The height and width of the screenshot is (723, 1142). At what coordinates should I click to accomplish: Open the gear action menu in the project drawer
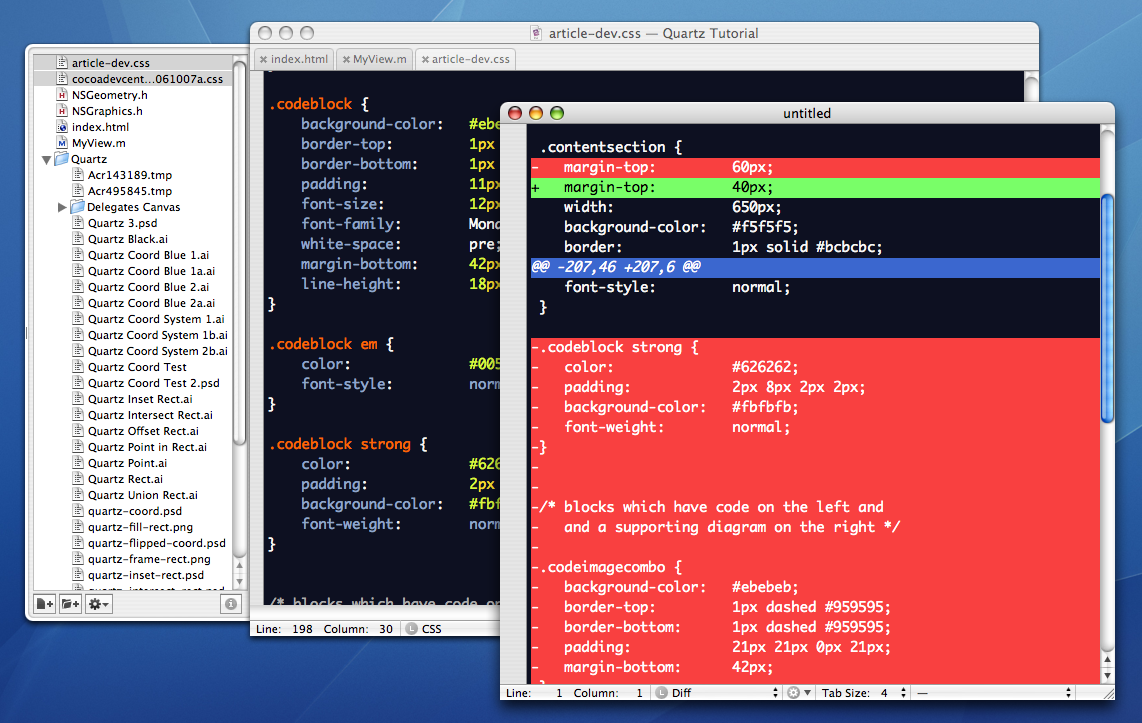point(98,604)
